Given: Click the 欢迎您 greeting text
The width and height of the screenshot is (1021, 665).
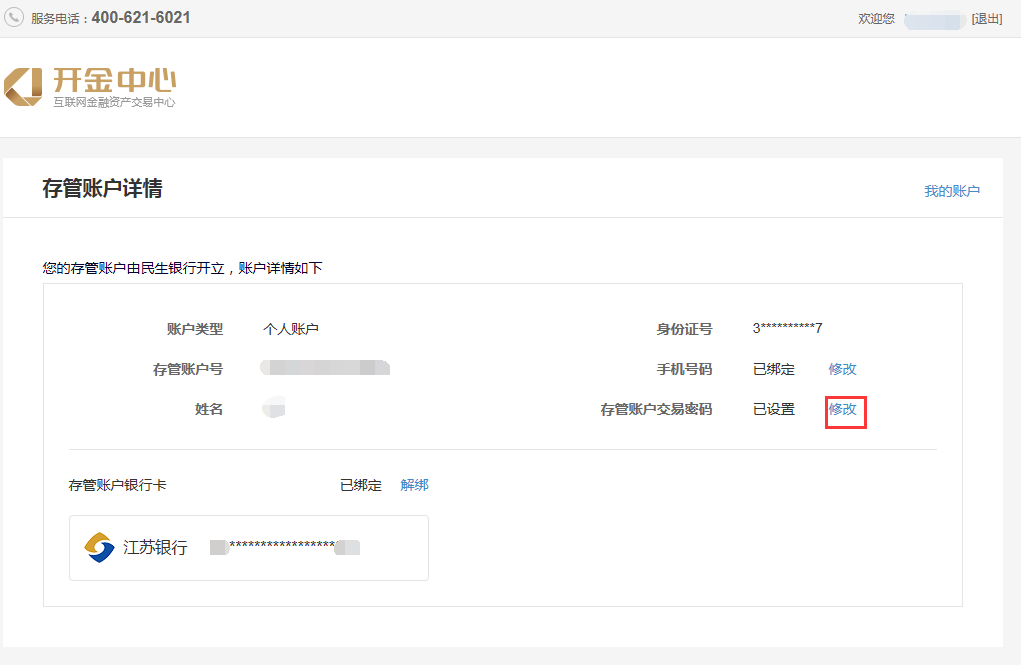Looking at the screenshot, I should (876, 19).
